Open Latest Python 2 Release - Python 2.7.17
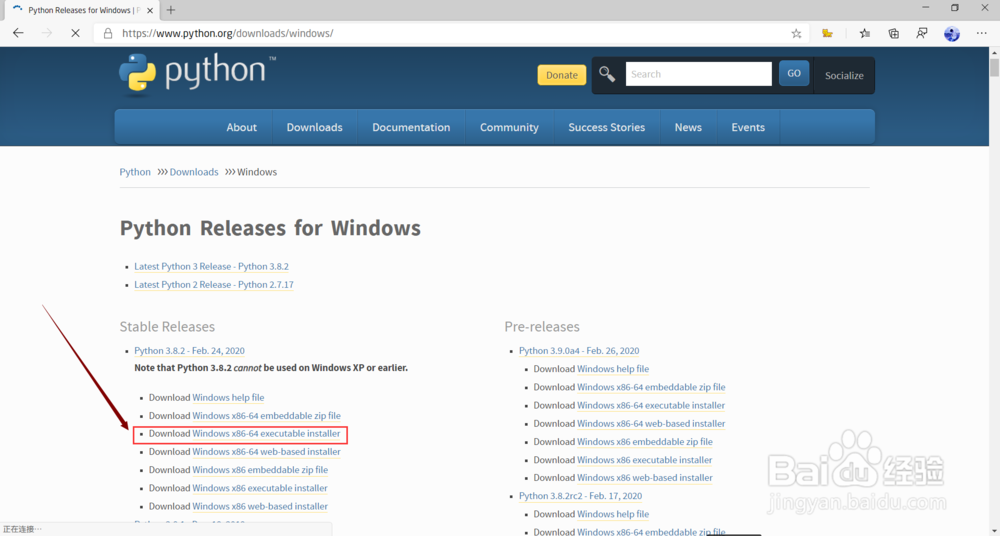The height and width of the screenshot is (536, 1000). coord(214,285)
